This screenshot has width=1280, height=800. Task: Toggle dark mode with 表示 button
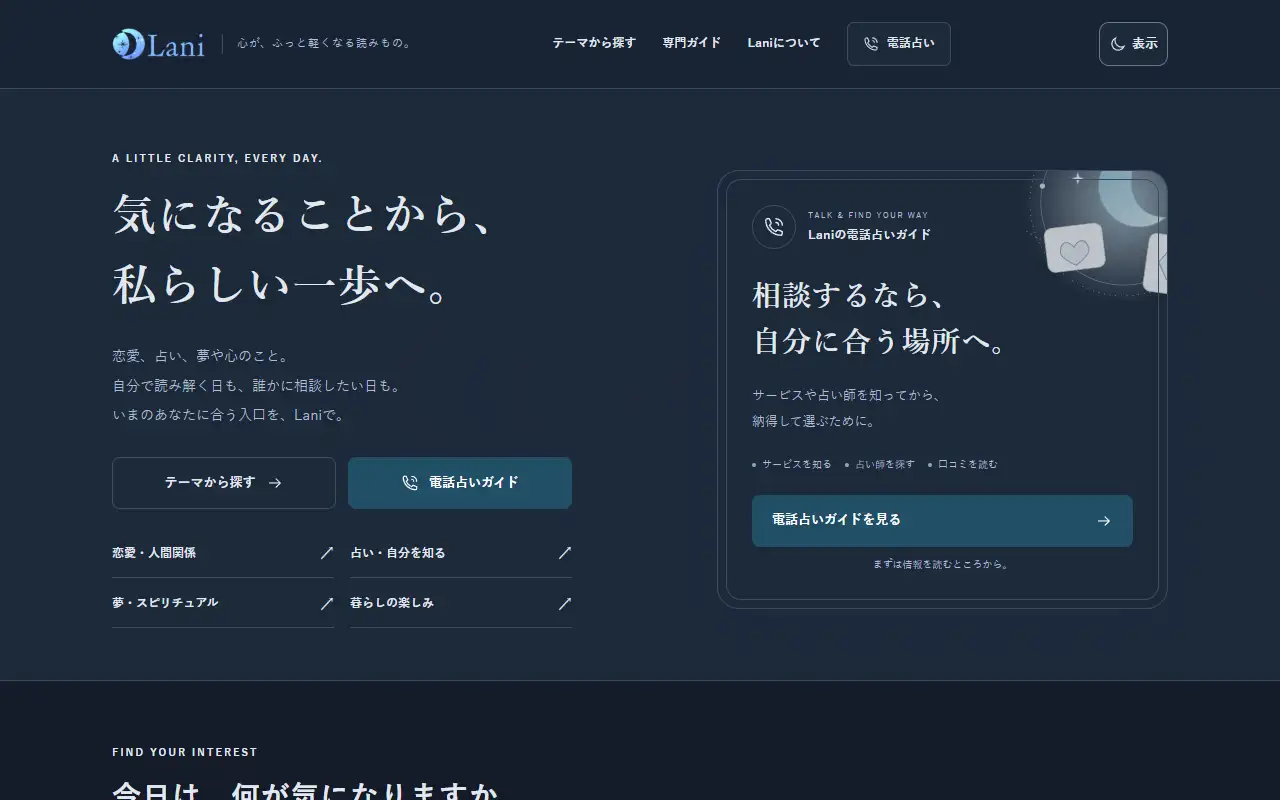point(1133,44)
